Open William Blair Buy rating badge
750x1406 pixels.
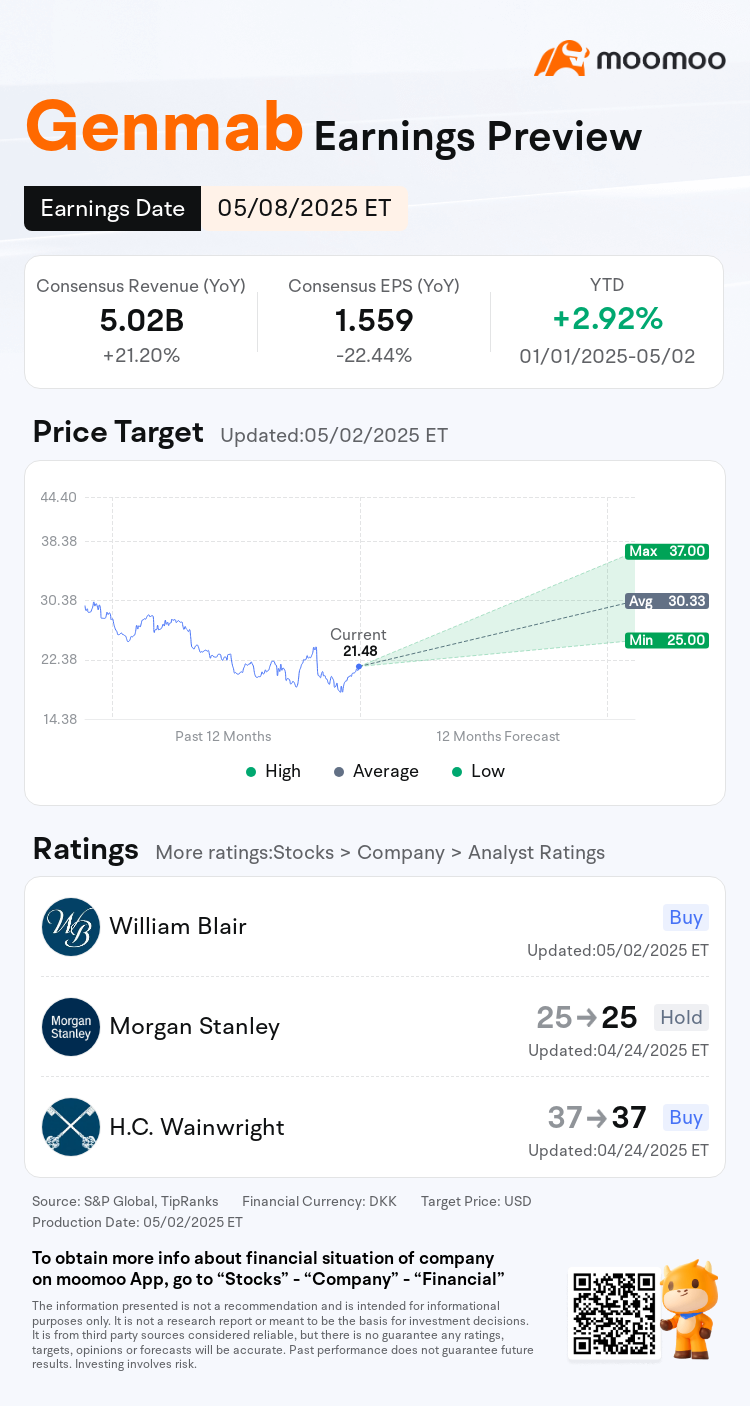(686, 917)
